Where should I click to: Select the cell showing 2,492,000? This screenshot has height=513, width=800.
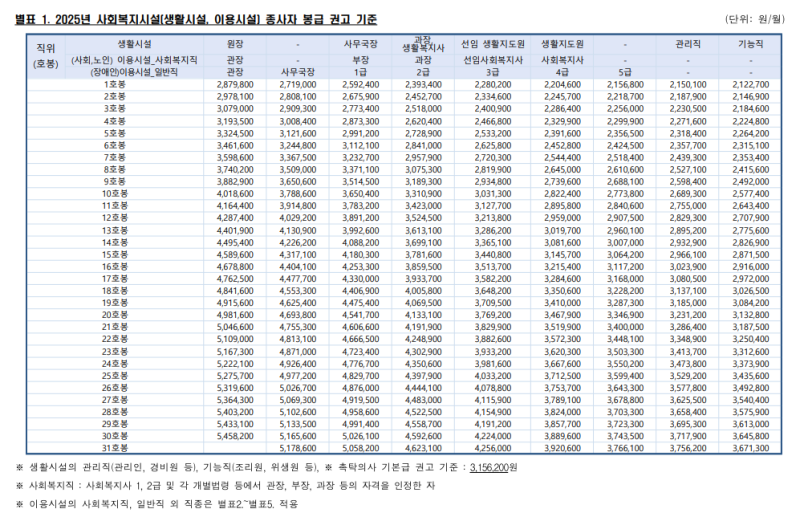[x=750, y=182]
